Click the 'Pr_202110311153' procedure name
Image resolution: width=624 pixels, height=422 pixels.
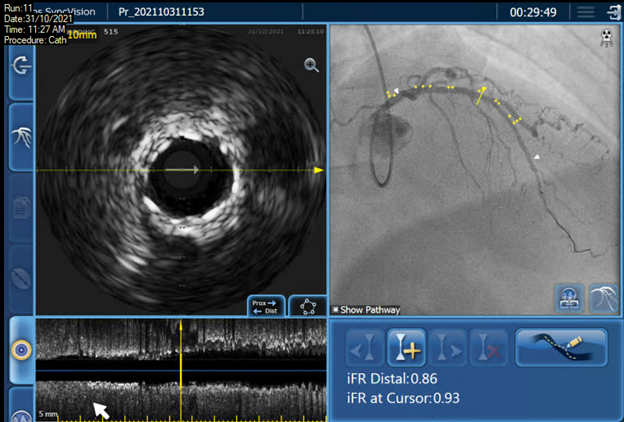coord(161,12)
